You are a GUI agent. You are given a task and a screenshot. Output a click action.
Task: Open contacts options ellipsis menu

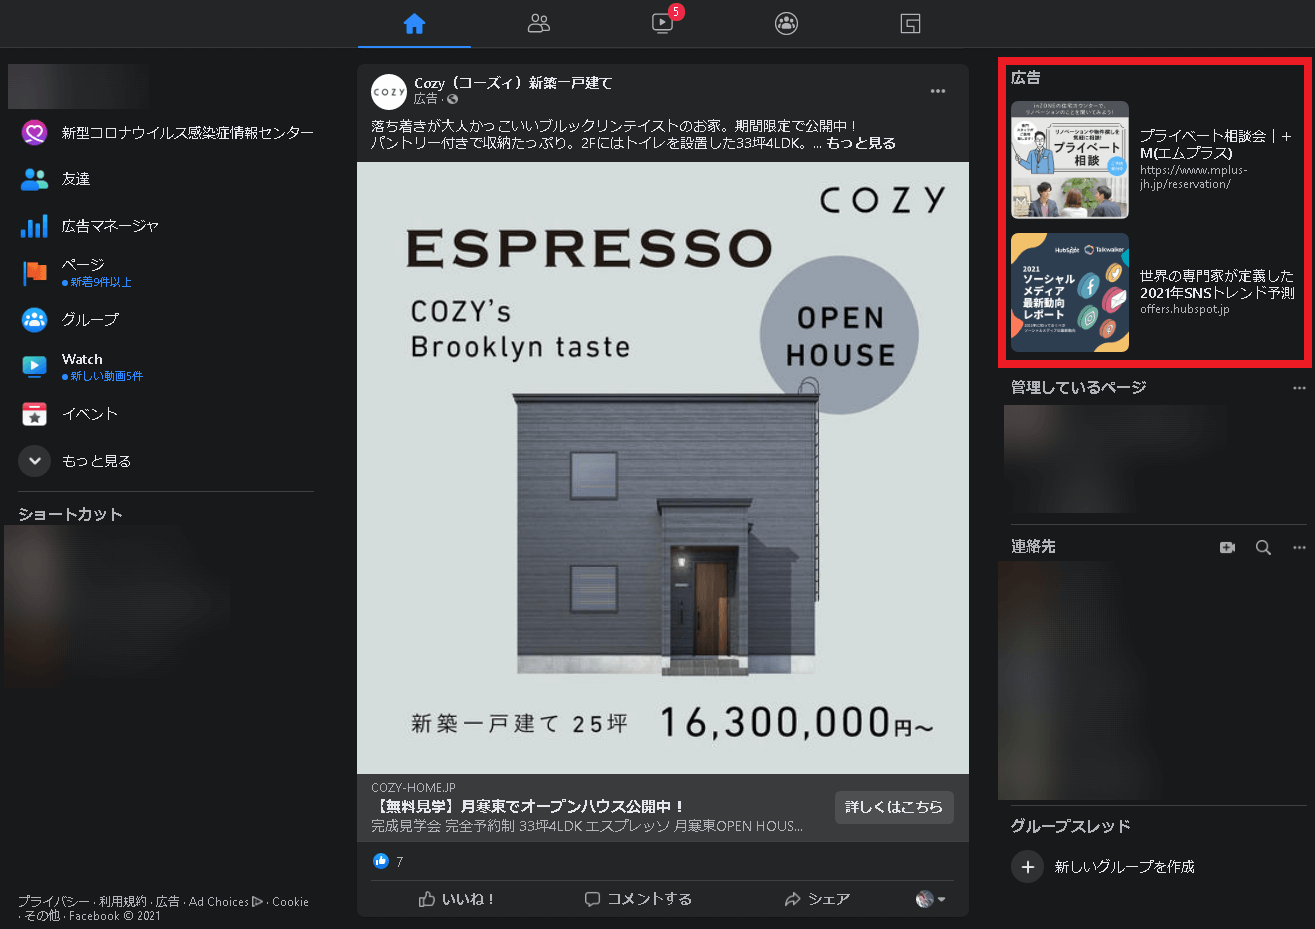pyautogui.click(x=1299, y=547)
